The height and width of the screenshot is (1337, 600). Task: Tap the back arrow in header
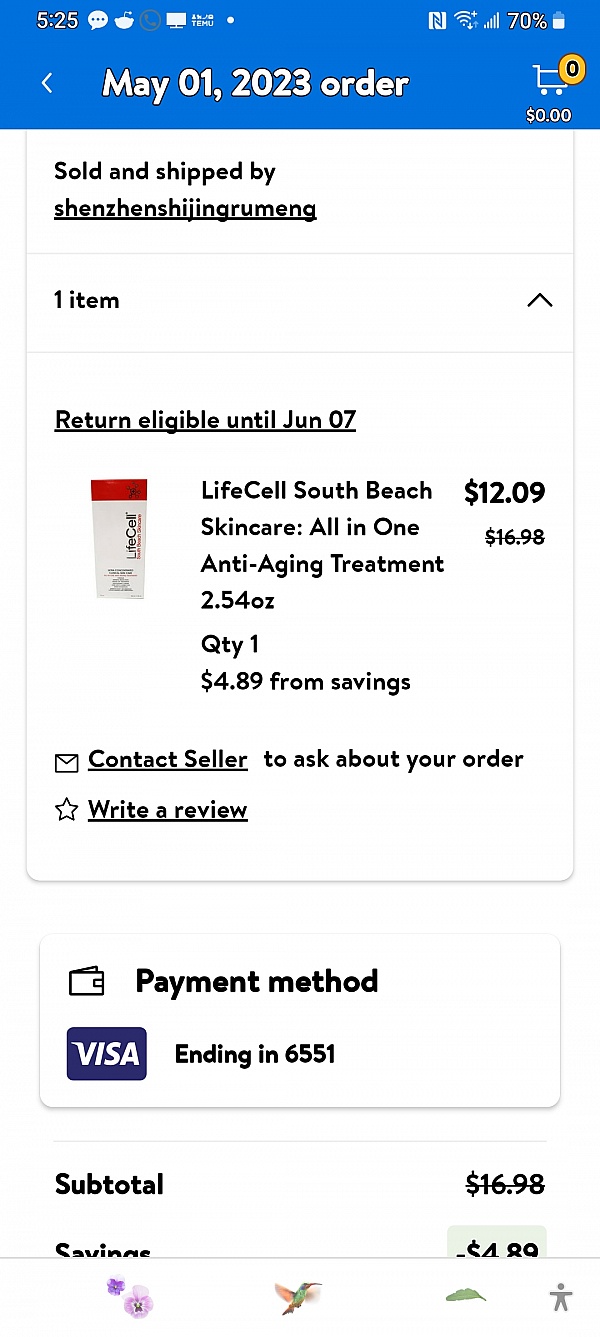click(47, 83)
